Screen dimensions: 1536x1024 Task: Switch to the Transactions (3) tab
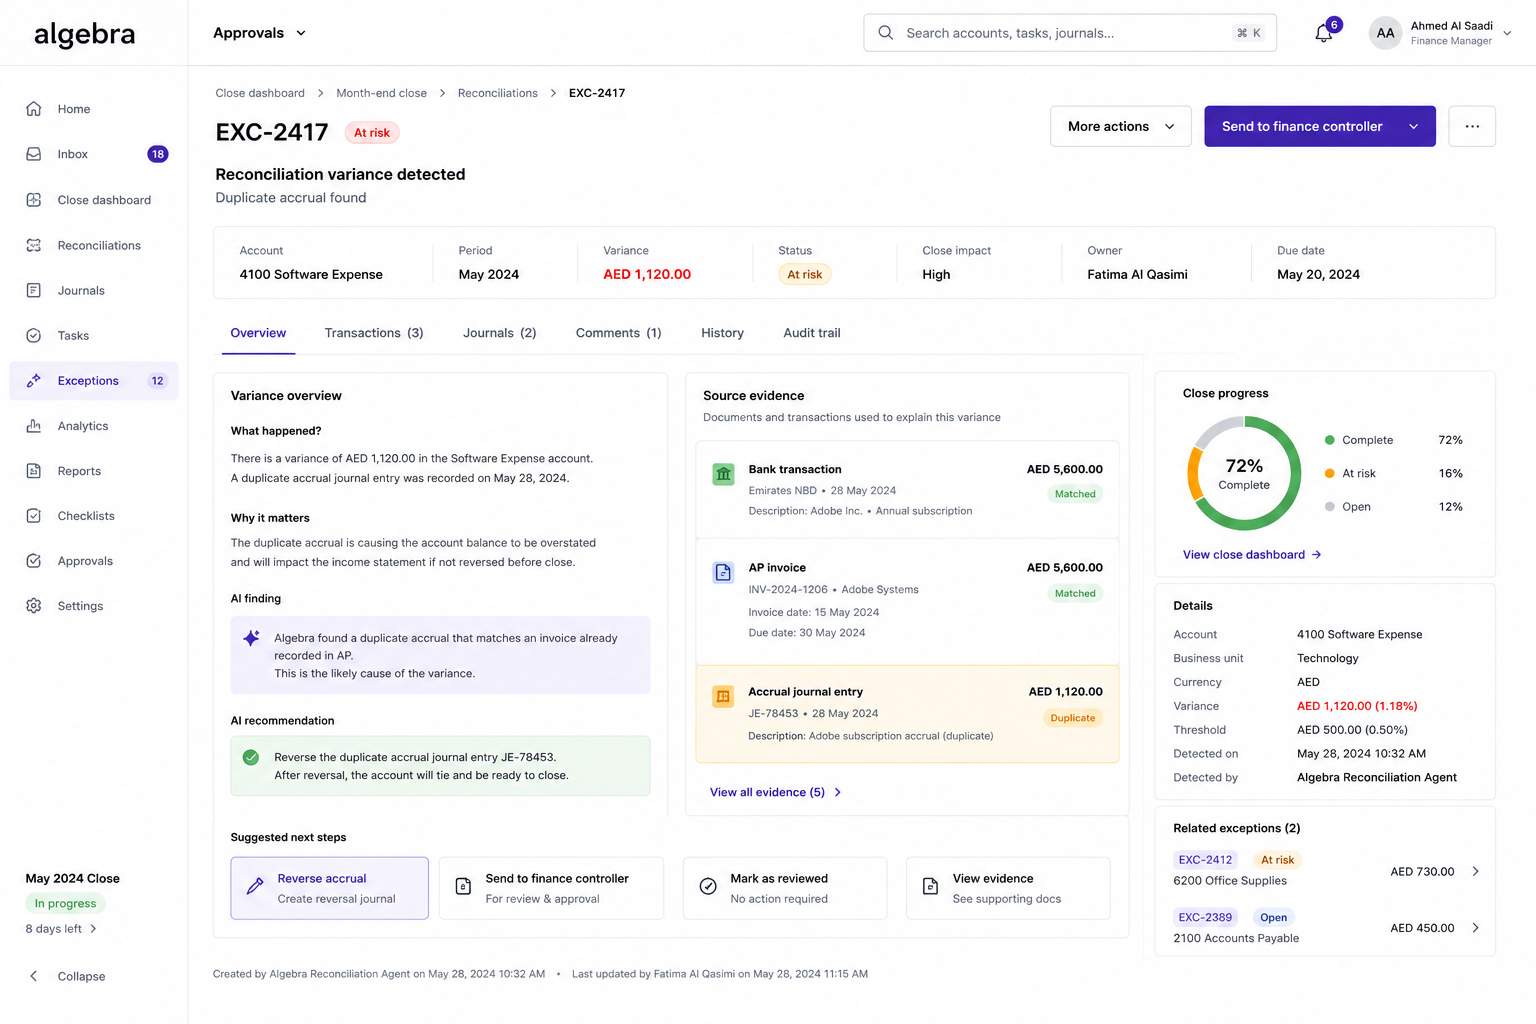374,333
